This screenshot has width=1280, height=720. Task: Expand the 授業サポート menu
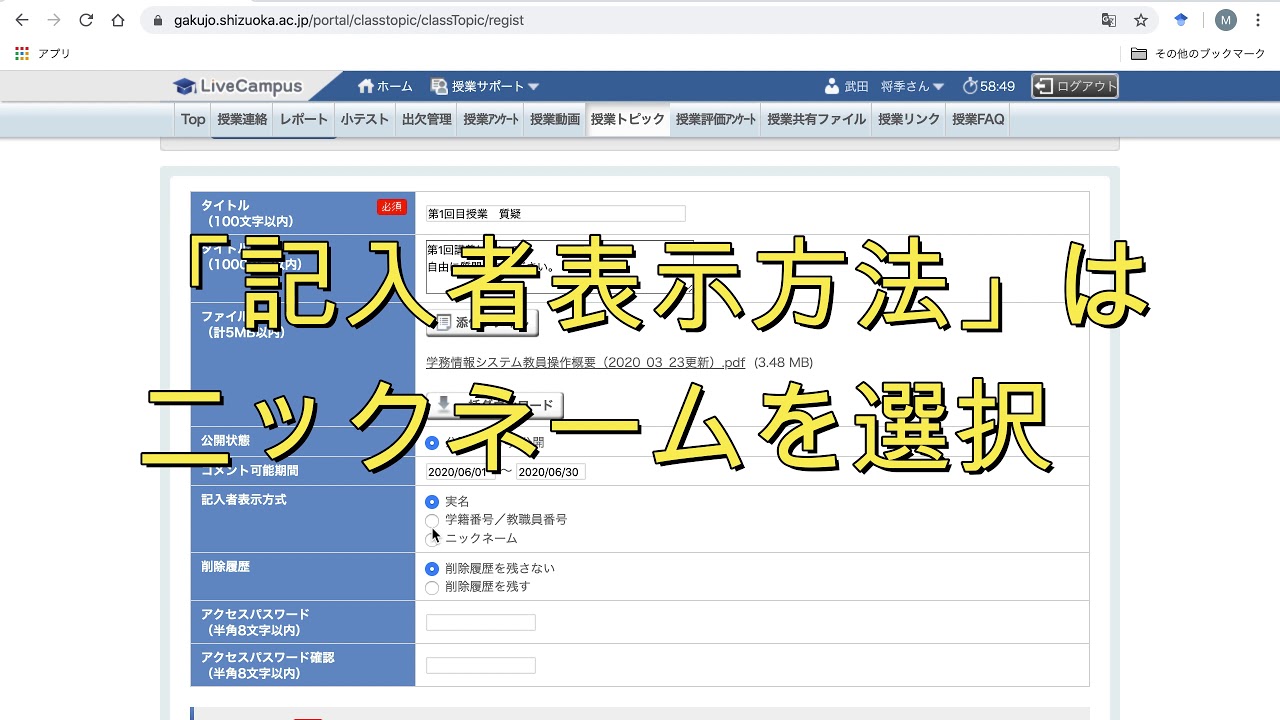point(485,86)
